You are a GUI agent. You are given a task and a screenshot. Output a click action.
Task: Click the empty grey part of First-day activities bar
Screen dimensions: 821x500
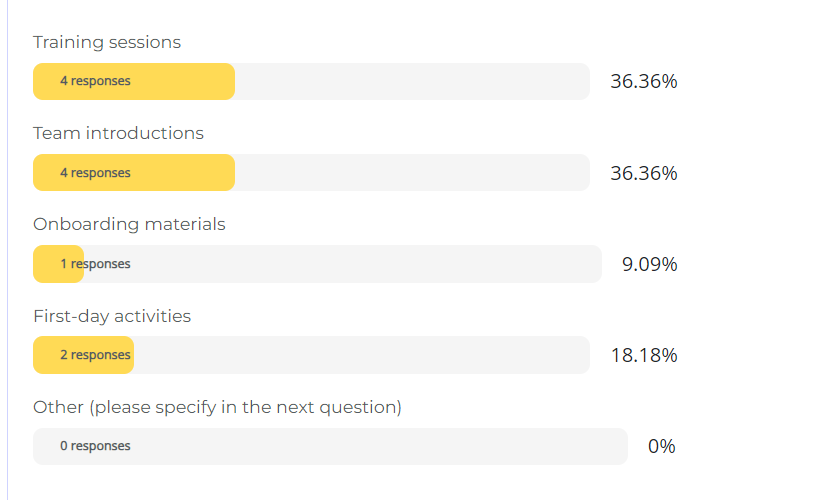[360, 355]
